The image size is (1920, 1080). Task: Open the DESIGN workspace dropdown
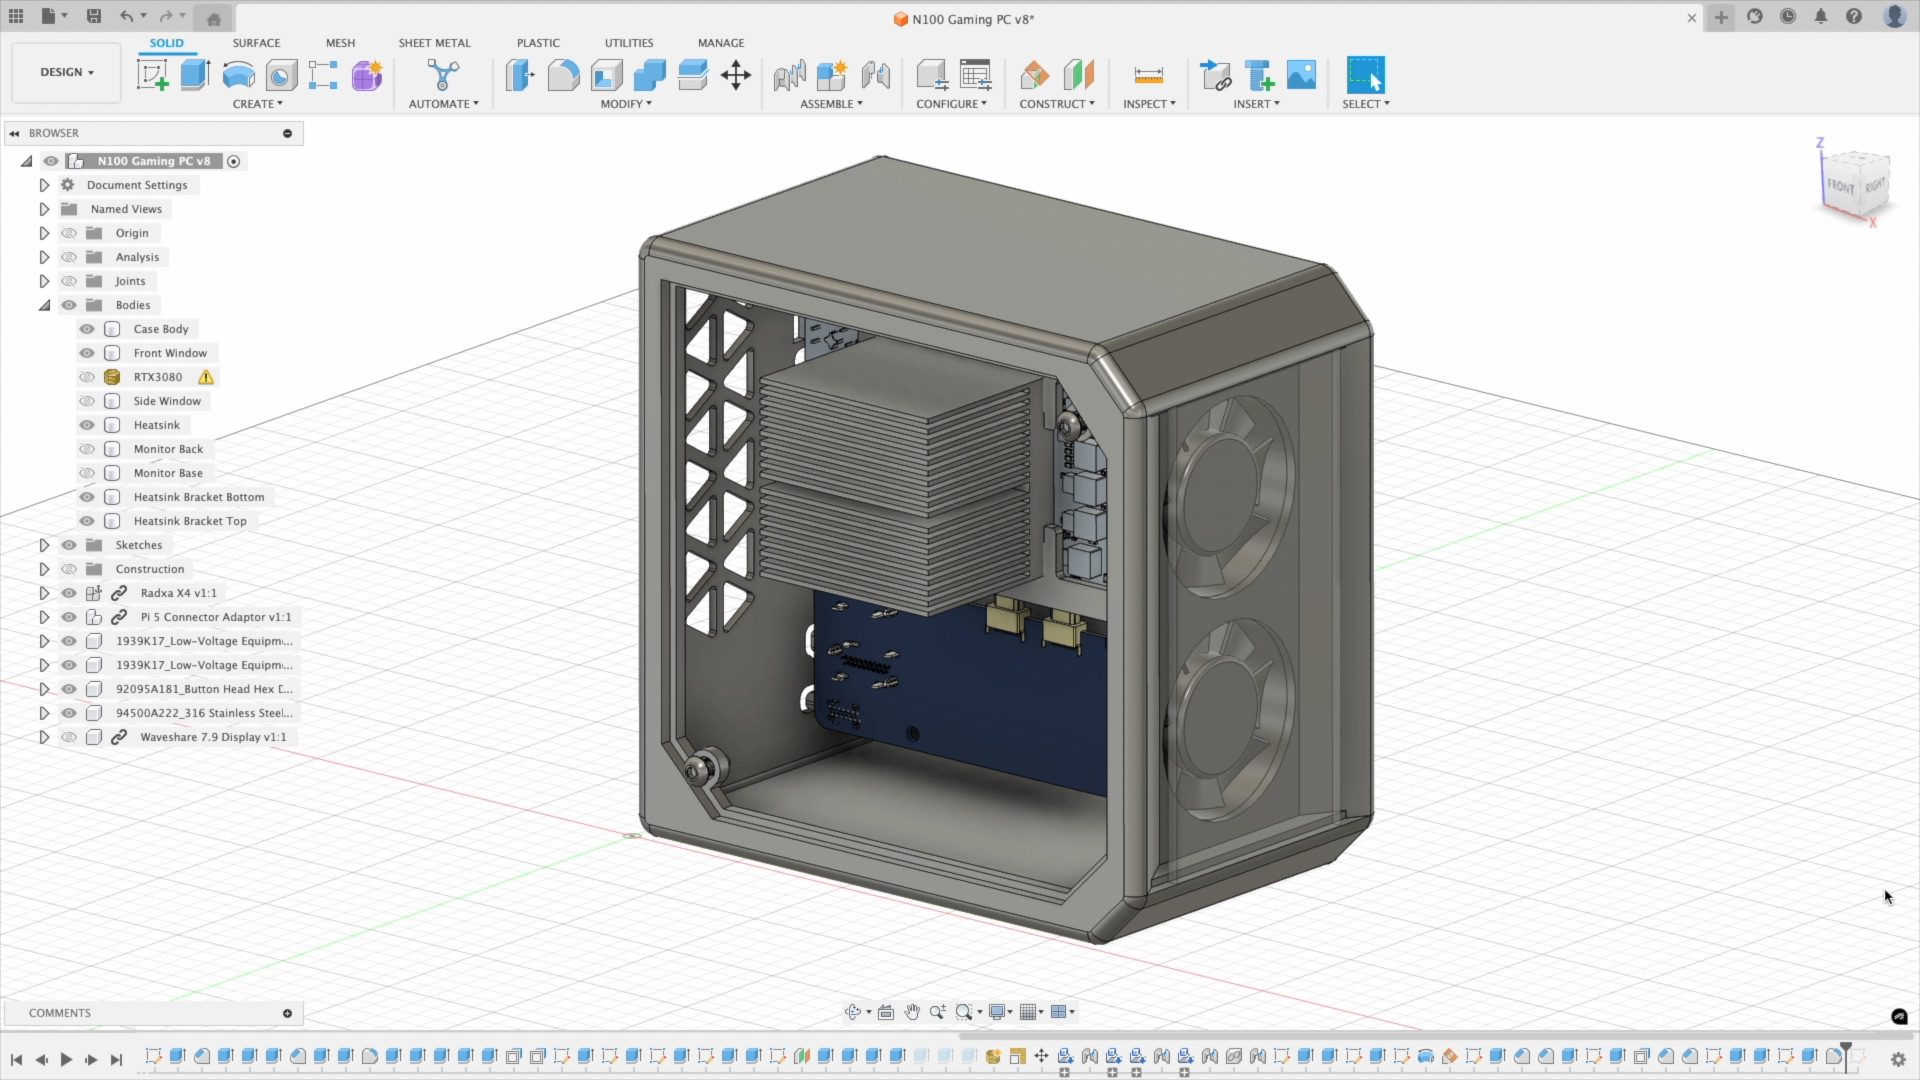[x=67, y=72]
